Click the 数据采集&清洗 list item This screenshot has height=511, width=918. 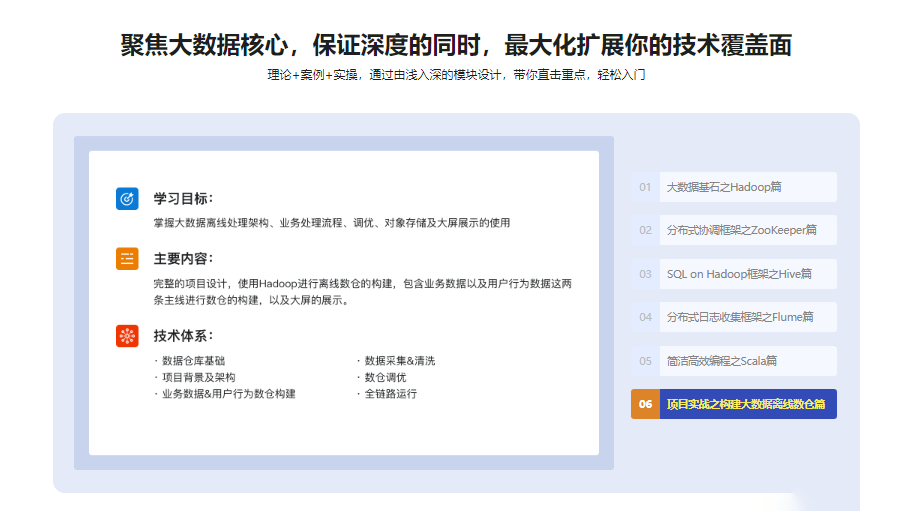(x=399, y=361)
